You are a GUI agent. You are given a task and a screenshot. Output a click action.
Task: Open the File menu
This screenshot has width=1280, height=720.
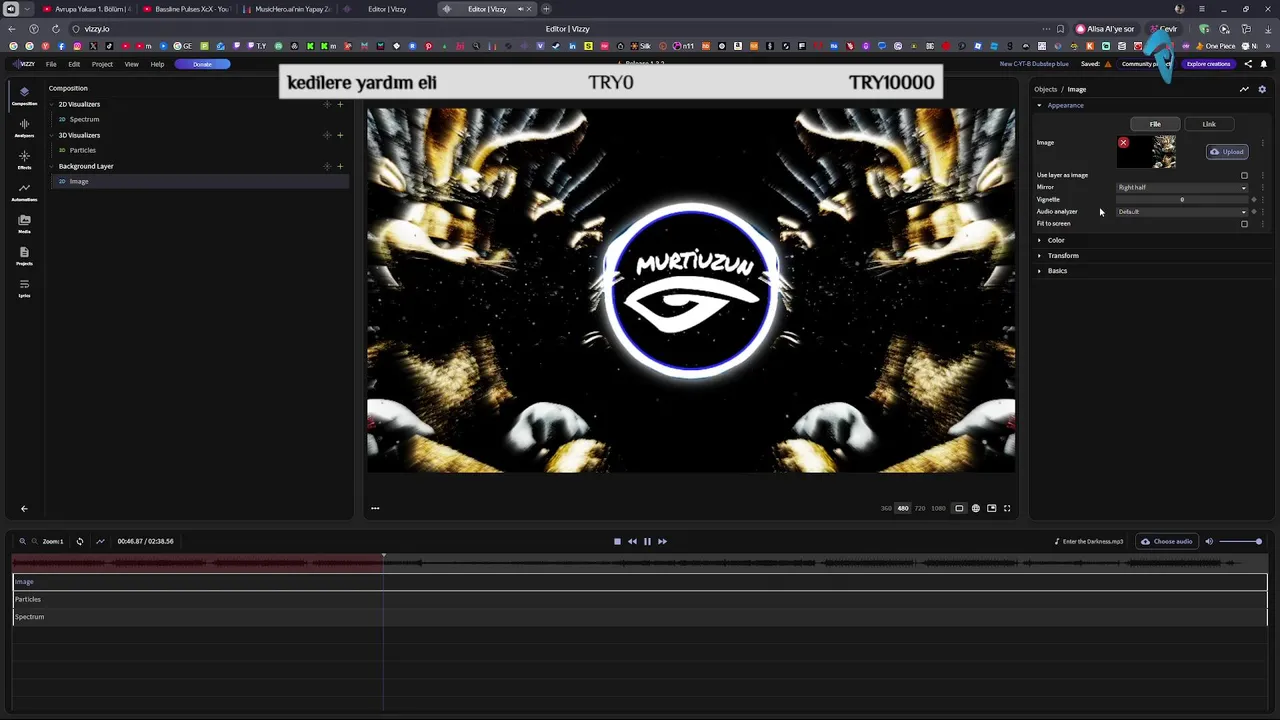51,64
